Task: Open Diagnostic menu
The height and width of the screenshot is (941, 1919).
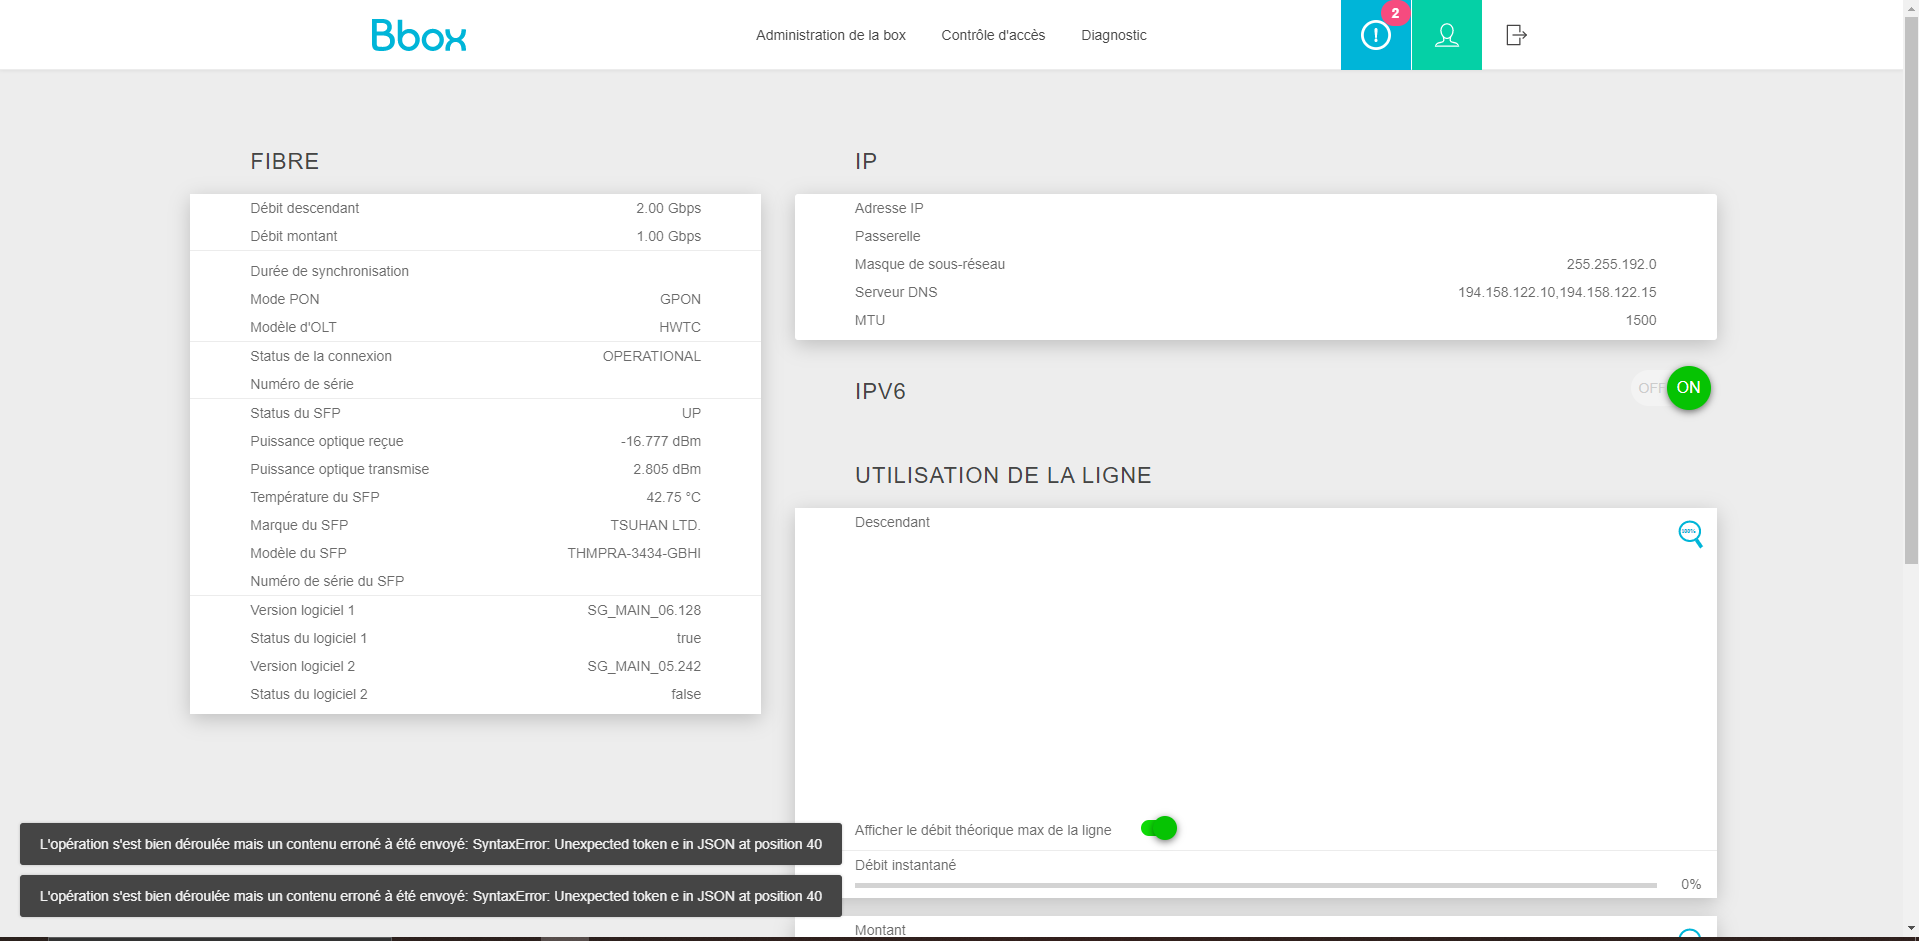Action: (1114, 35)
